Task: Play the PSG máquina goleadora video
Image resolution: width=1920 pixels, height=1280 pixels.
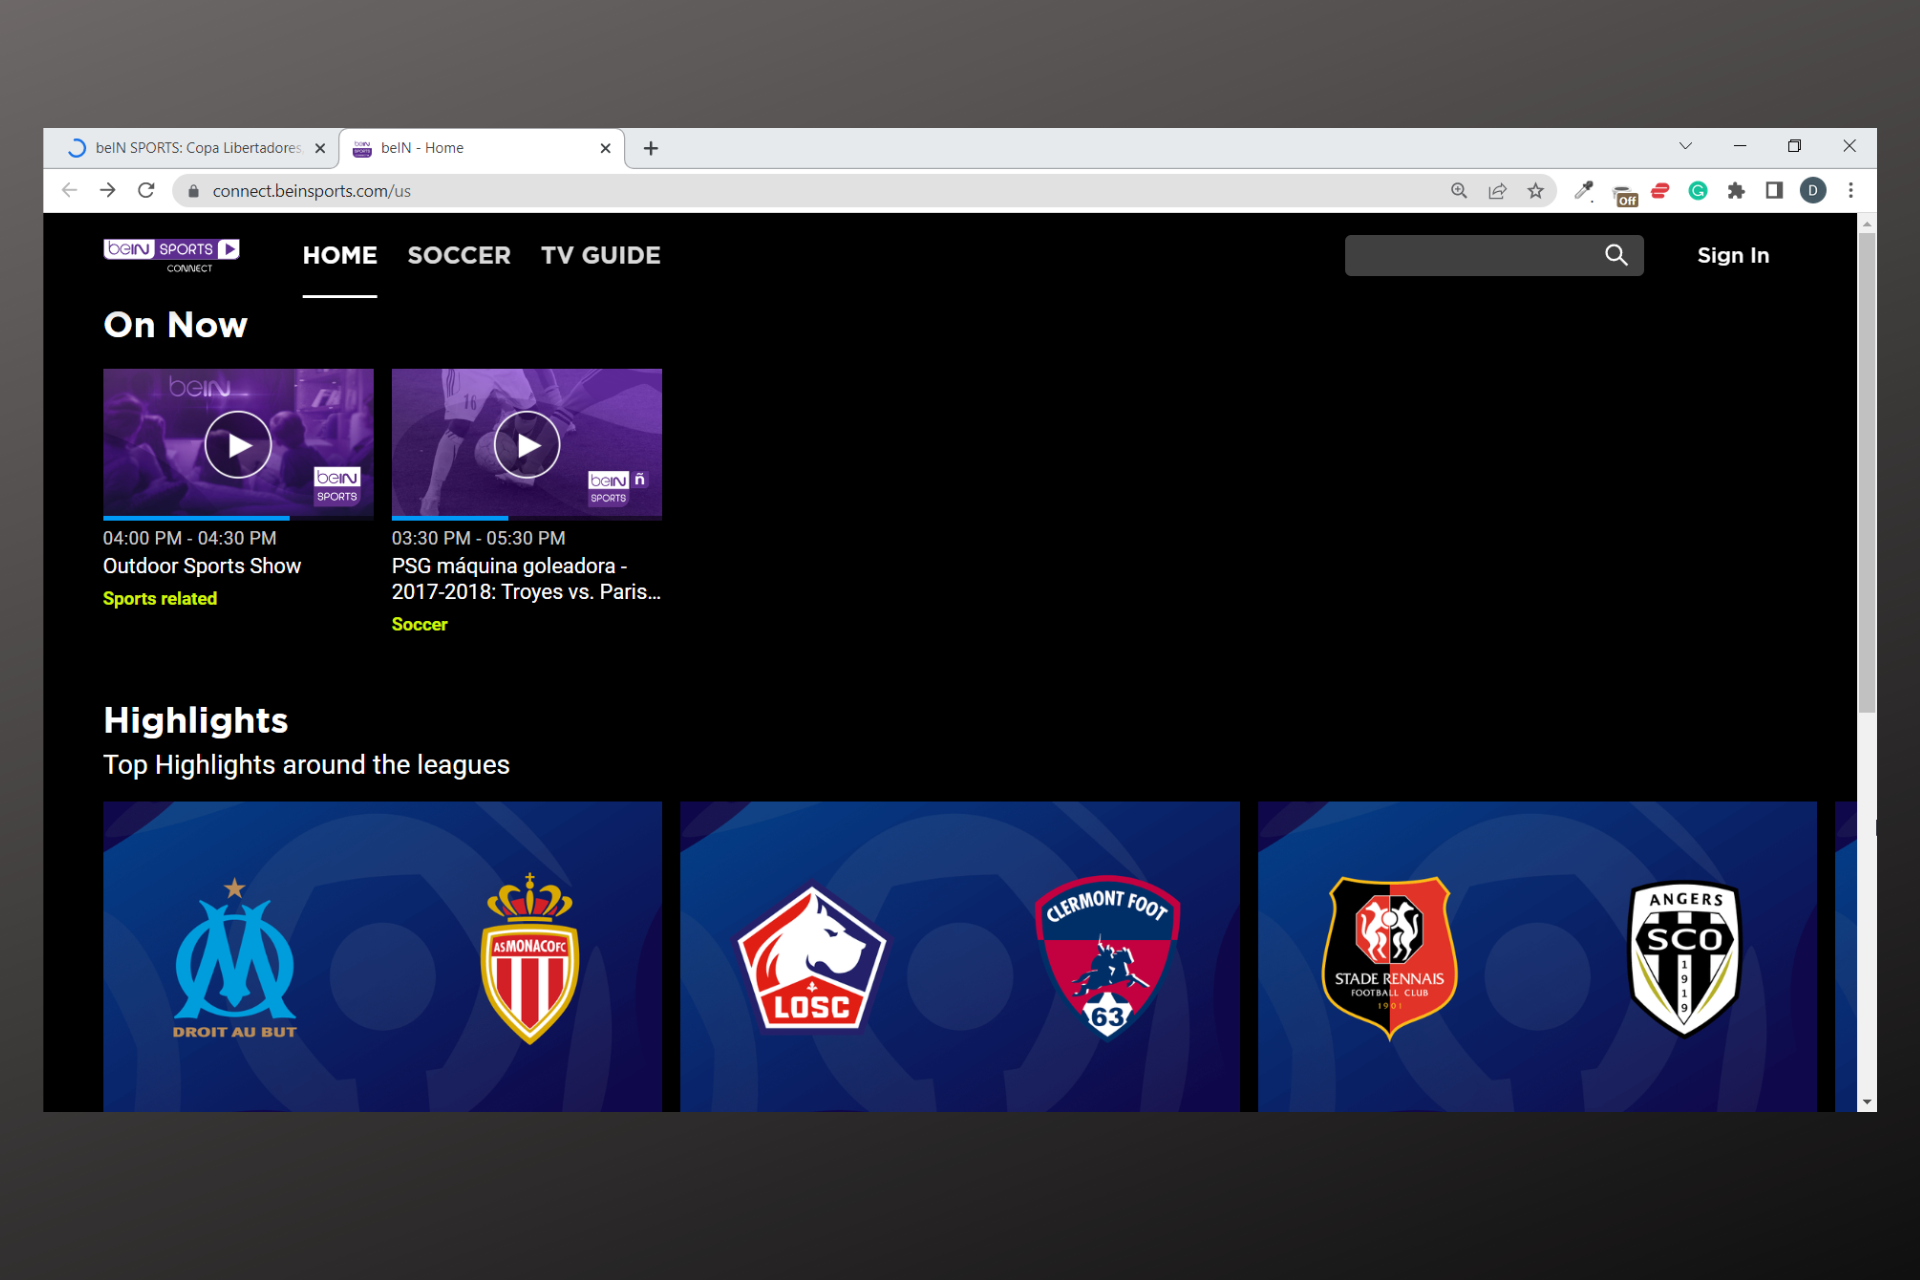Action: click(x=526, y=445)
